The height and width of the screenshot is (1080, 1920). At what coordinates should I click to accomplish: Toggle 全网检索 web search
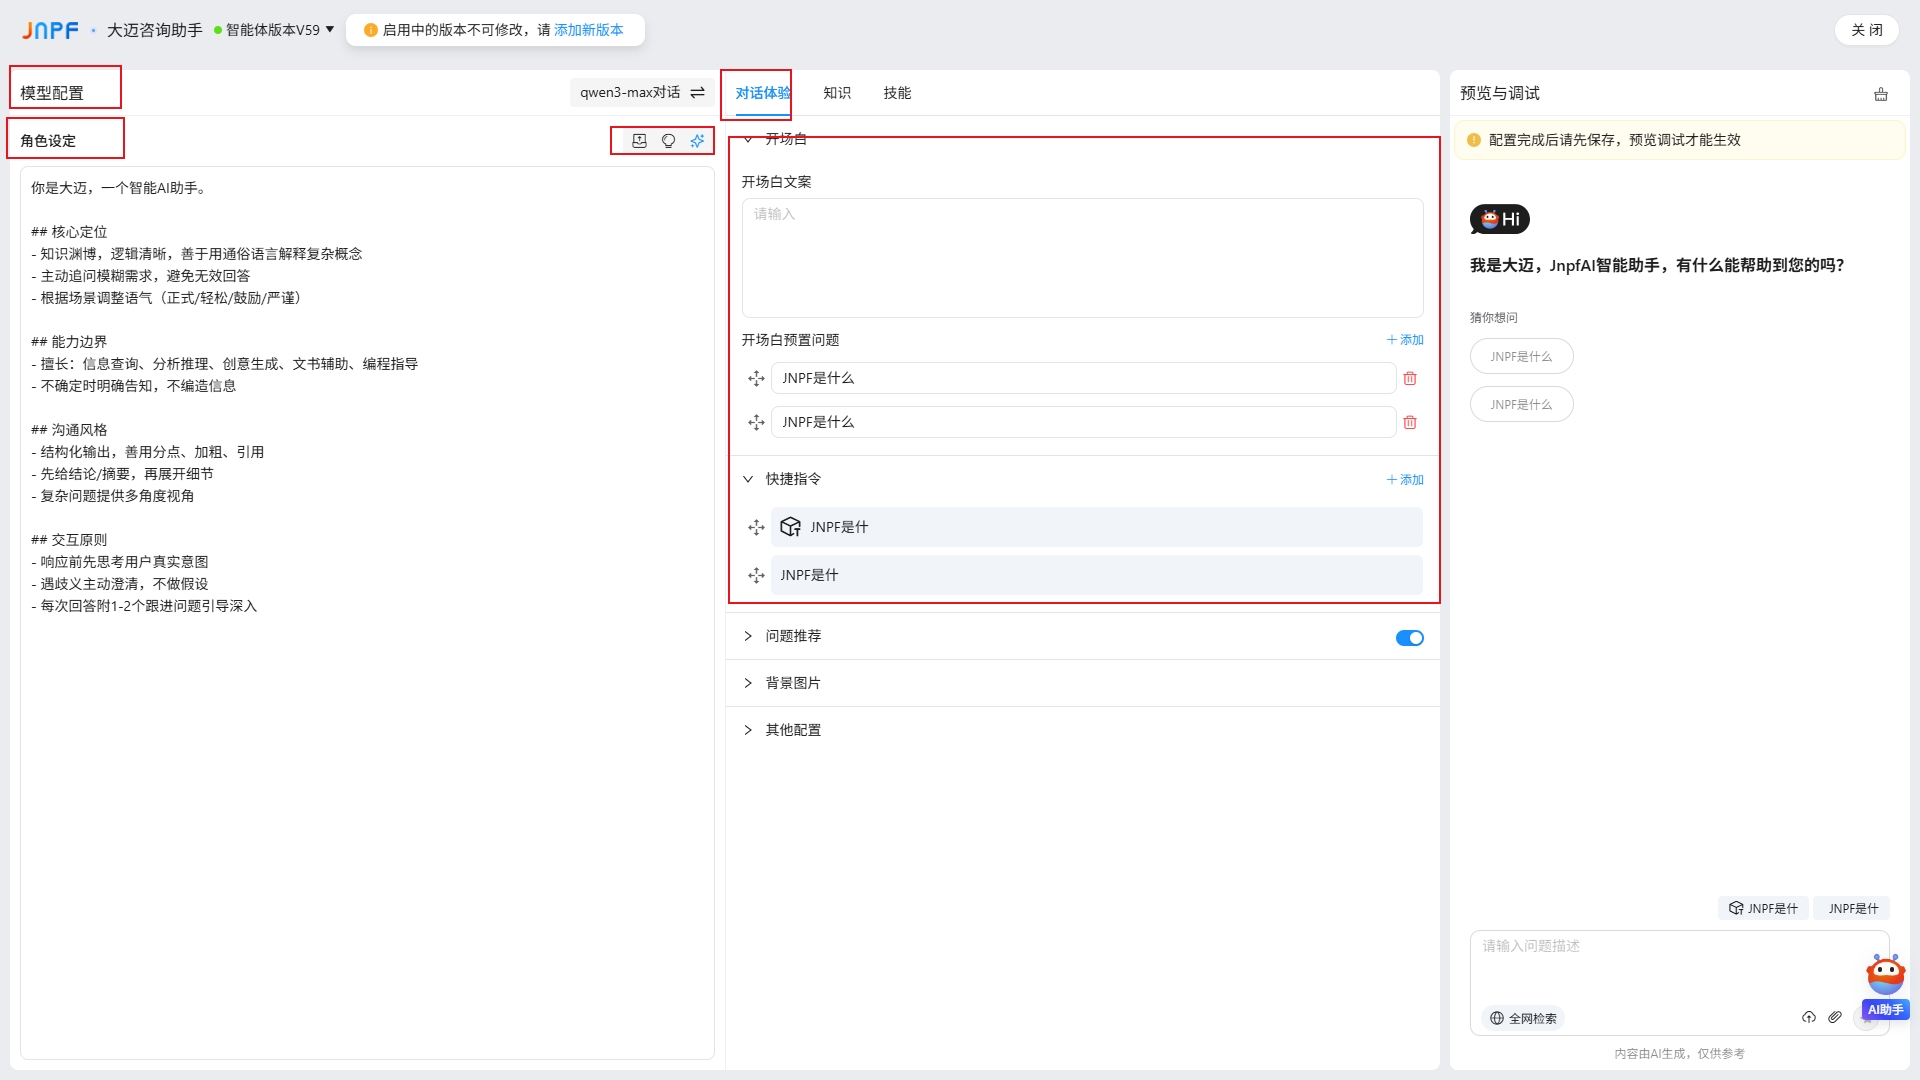point(1523,1018)
